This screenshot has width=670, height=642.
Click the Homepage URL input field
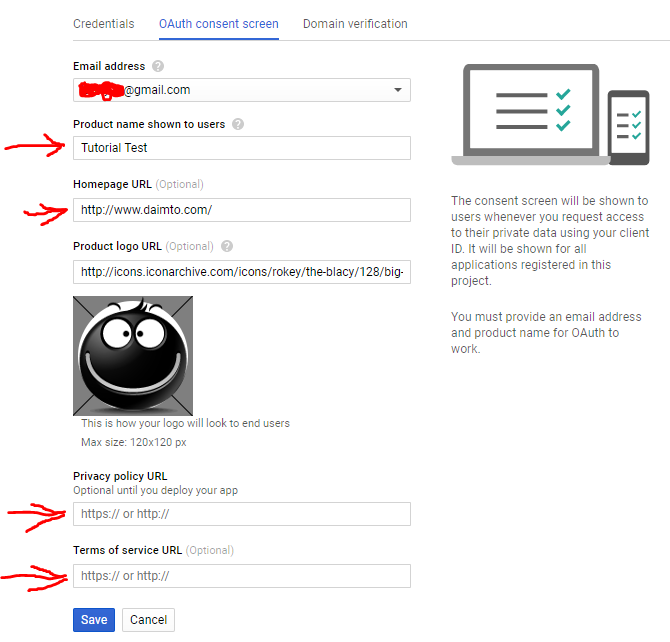[242, 210]
